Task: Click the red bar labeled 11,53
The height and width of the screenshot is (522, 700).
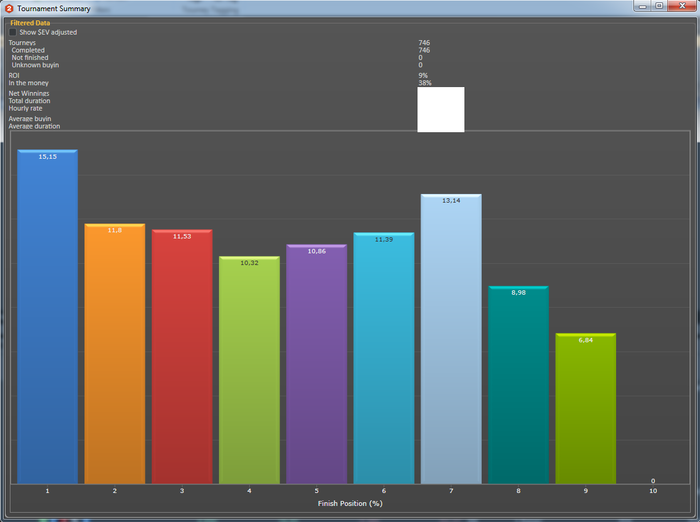Action: 182,356
